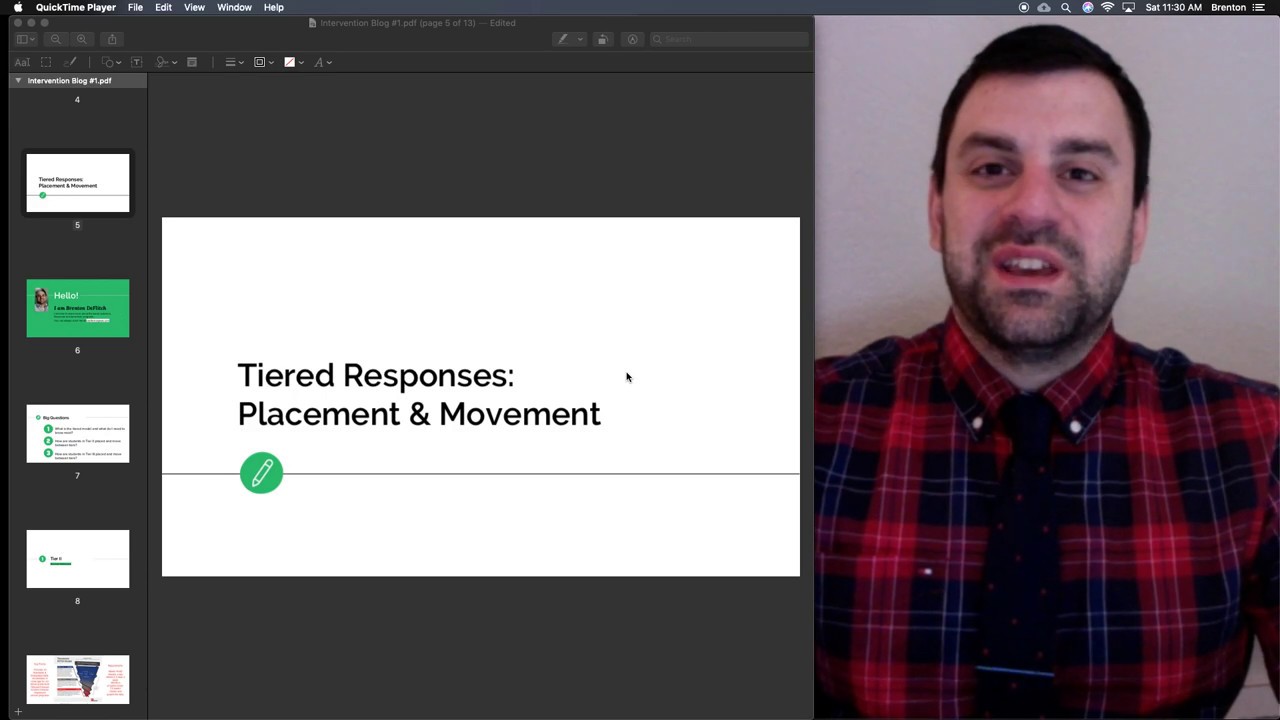Open the File menu
This screenshot has height=720, width=1280.
tap(135, 7)
